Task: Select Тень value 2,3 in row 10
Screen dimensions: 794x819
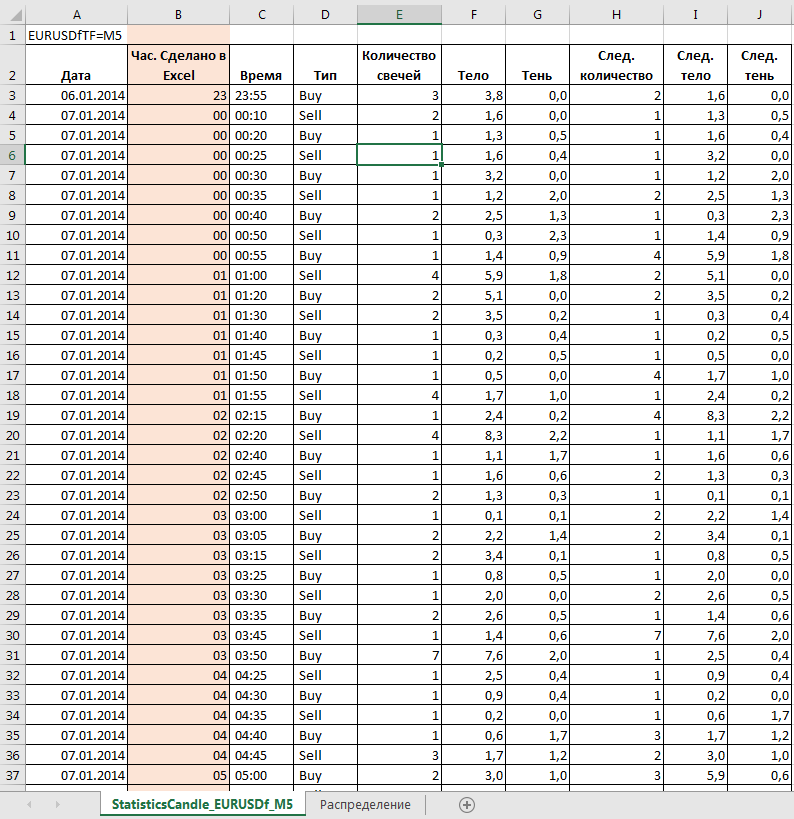Action: (538, 235)
